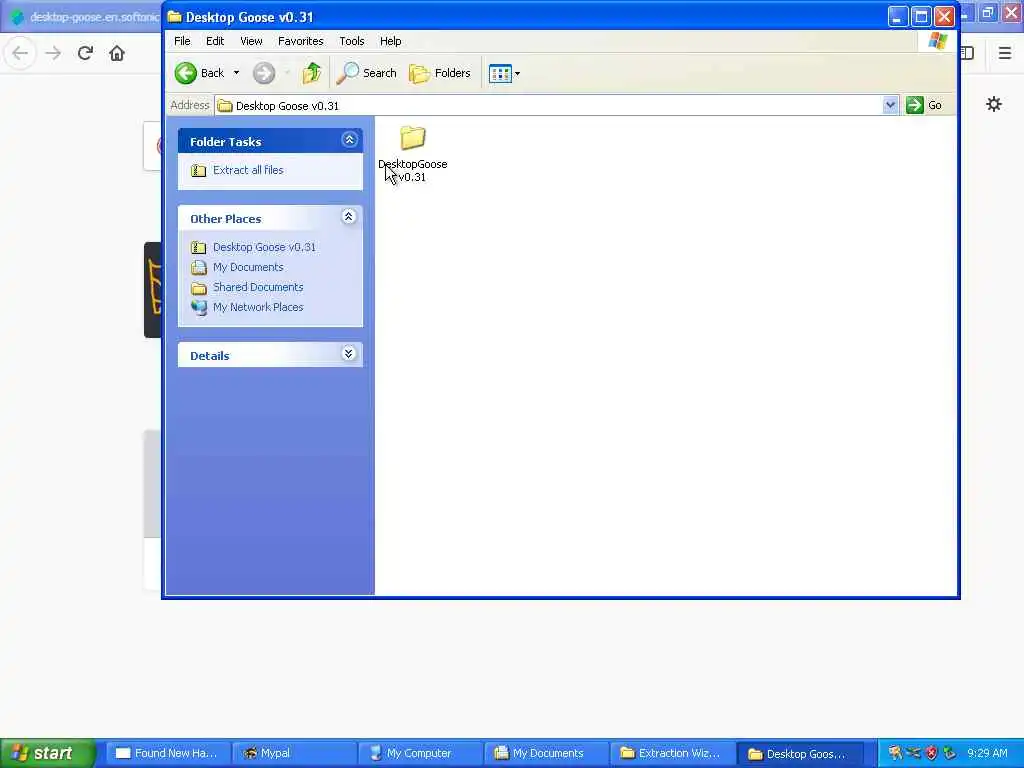Open Desktop Goose v0.31 in Other Places
1024x768 pixels.
(264, 247)
